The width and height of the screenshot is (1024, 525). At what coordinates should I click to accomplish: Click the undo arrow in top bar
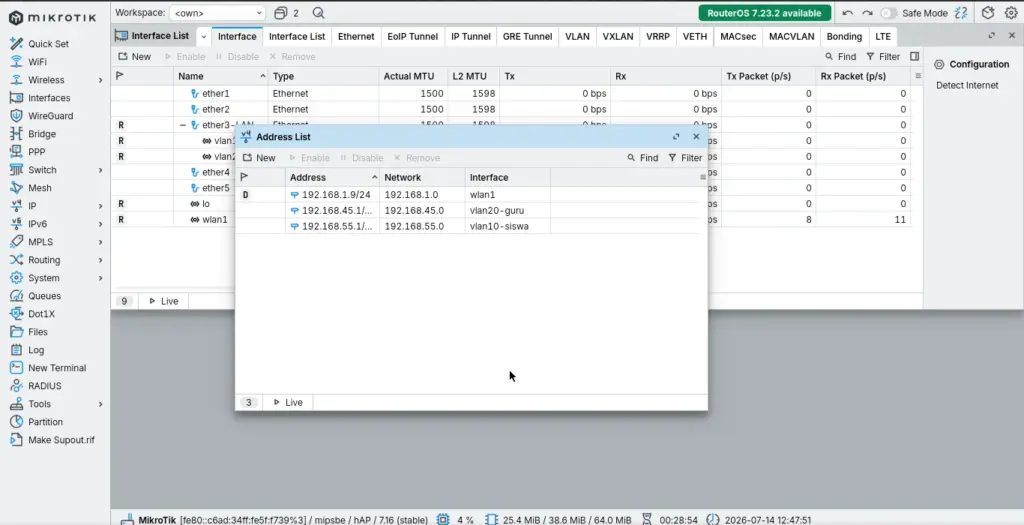pos(848,13)
